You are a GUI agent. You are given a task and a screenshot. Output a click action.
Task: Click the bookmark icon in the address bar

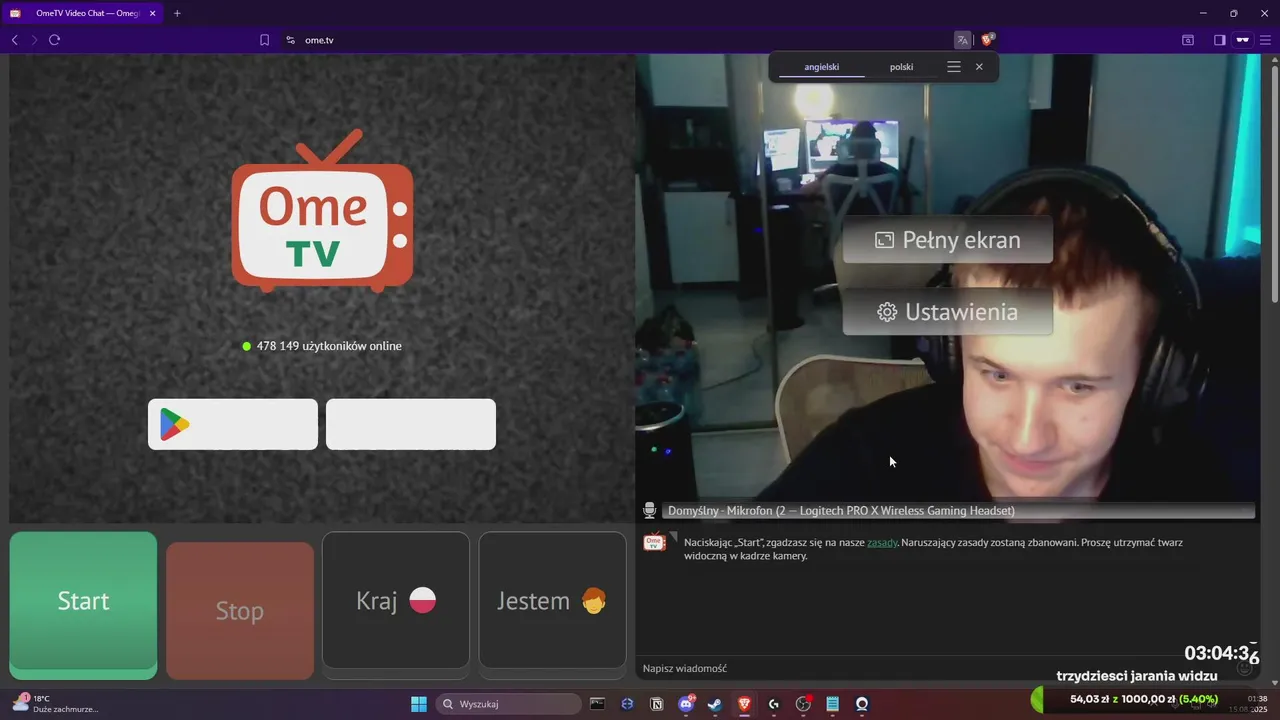265,40
